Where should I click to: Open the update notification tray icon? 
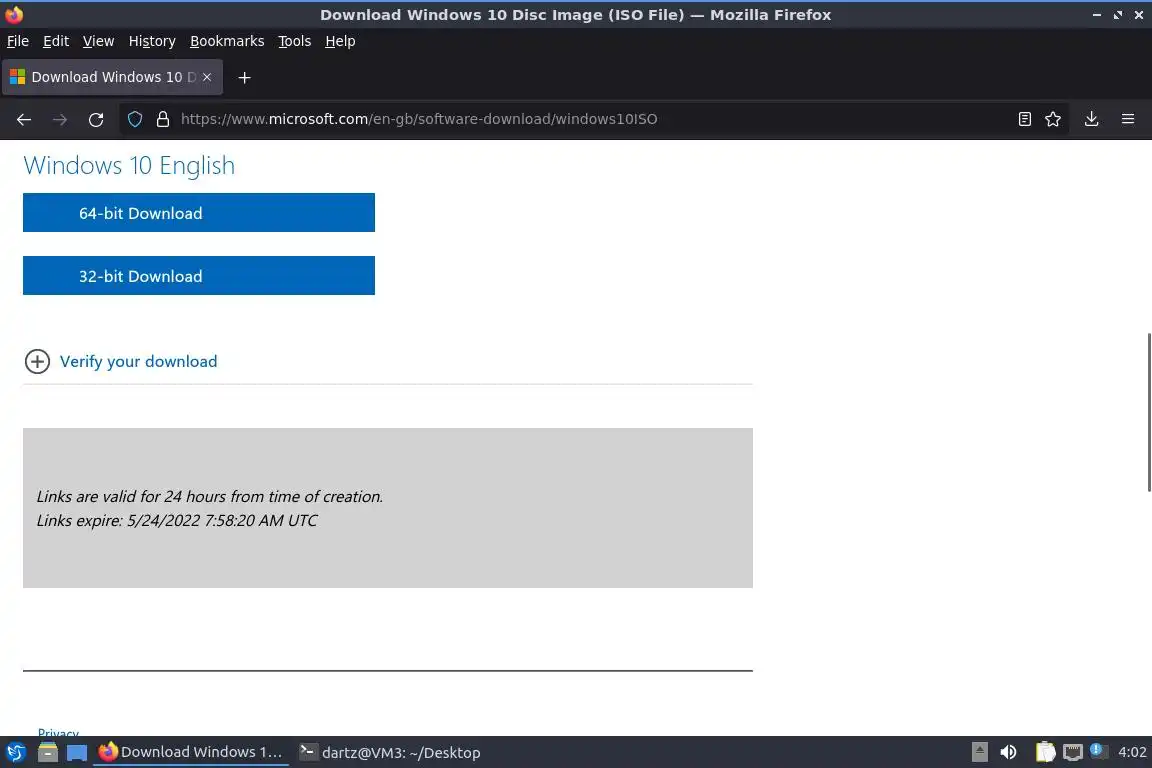point(1098,751)
